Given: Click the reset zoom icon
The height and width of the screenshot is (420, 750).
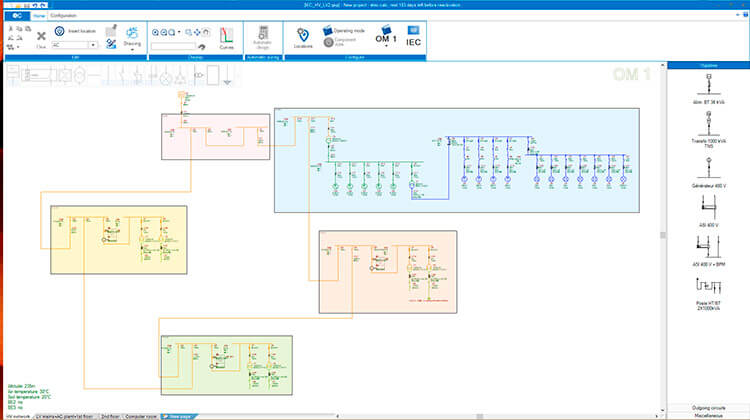Looking at the screenshot, I should 206,33.
